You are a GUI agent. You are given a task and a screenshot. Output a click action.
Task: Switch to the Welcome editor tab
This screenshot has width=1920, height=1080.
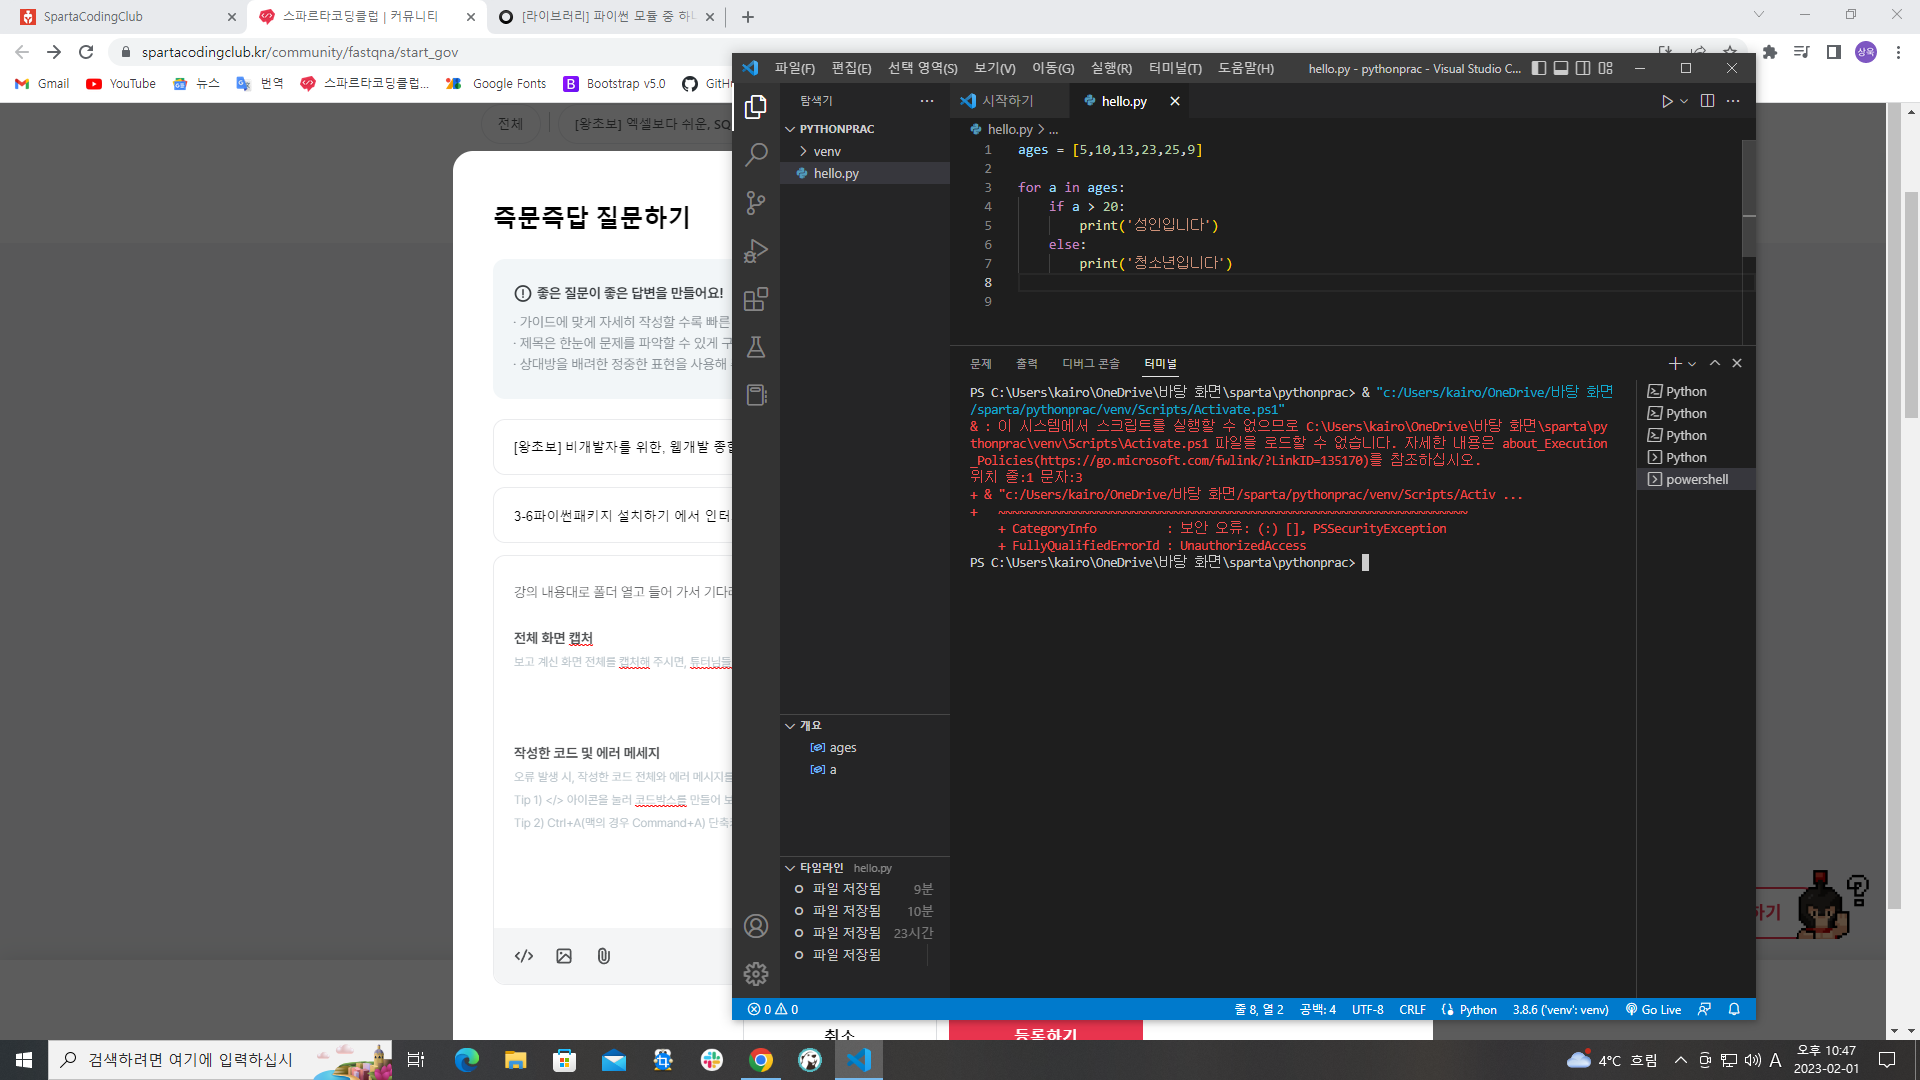click(1006, 101)
